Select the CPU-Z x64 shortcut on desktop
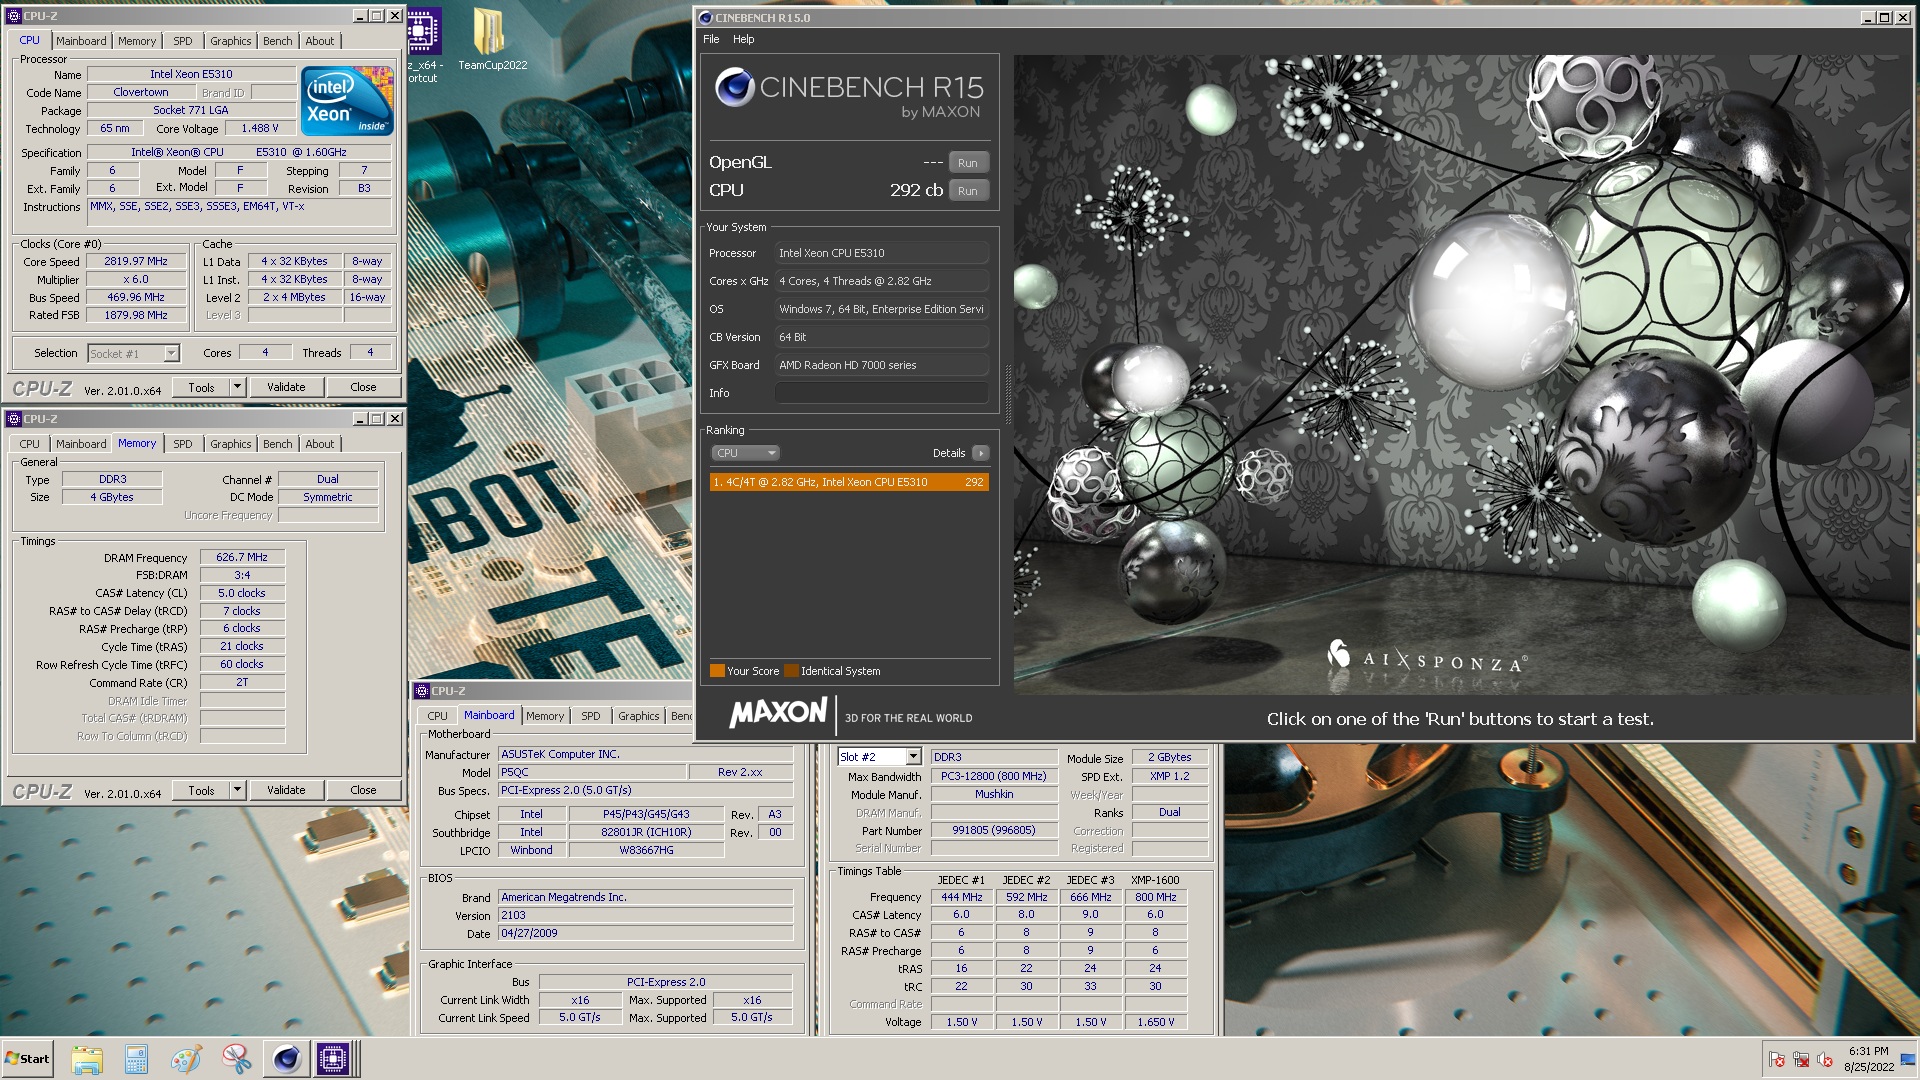This screenshot has height=1080, width=1920. pyautogui.click(x=424, y=45)
